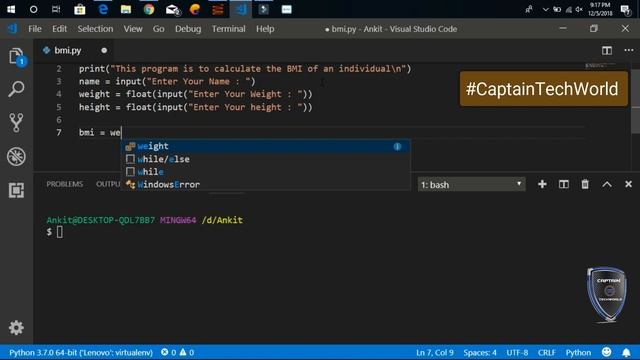Click the bash terminal prompt line
Image resolution: width=640 pixels, height=360 pixels.
(55, 232)
